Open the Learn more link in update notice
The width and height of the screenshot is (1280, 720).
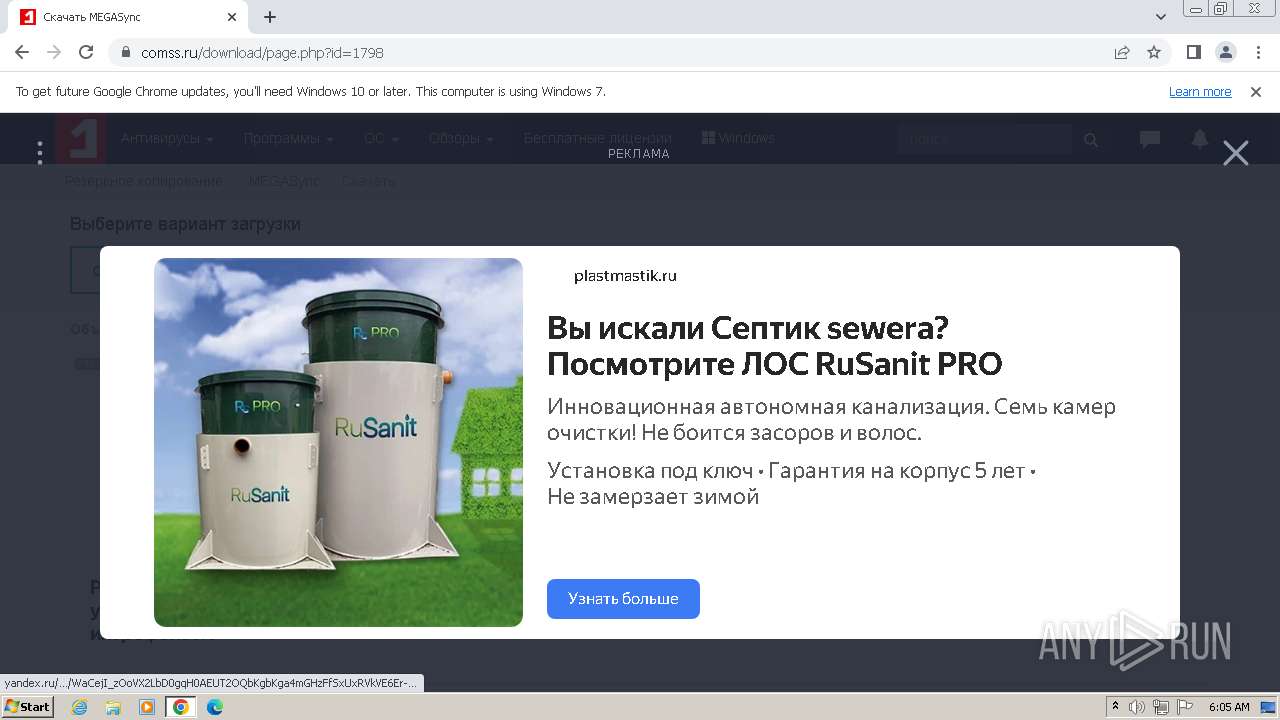pos(1200,92)
